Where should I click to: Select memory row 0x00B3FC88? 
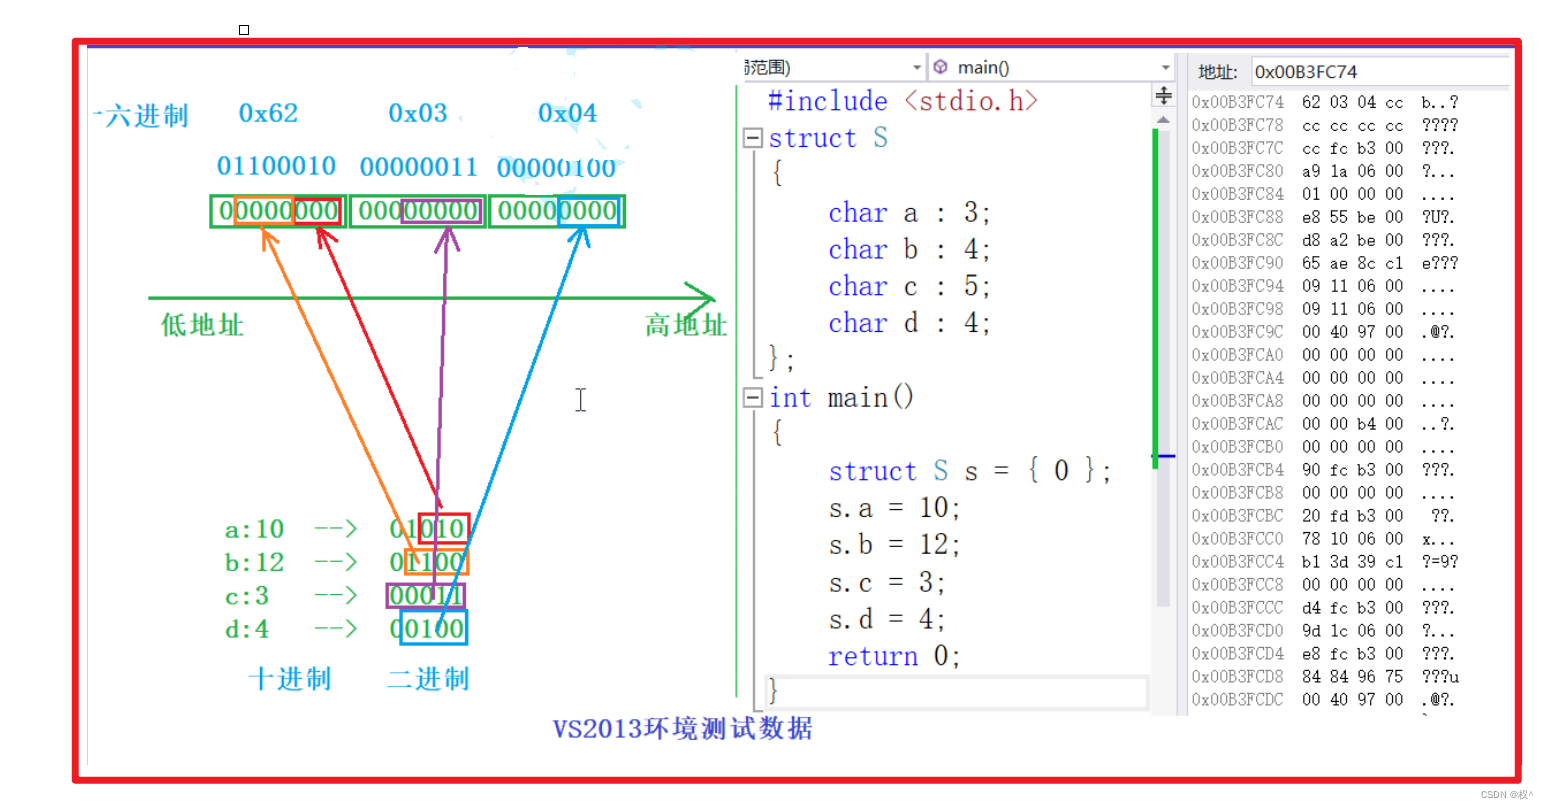[x=1325, y=217]
